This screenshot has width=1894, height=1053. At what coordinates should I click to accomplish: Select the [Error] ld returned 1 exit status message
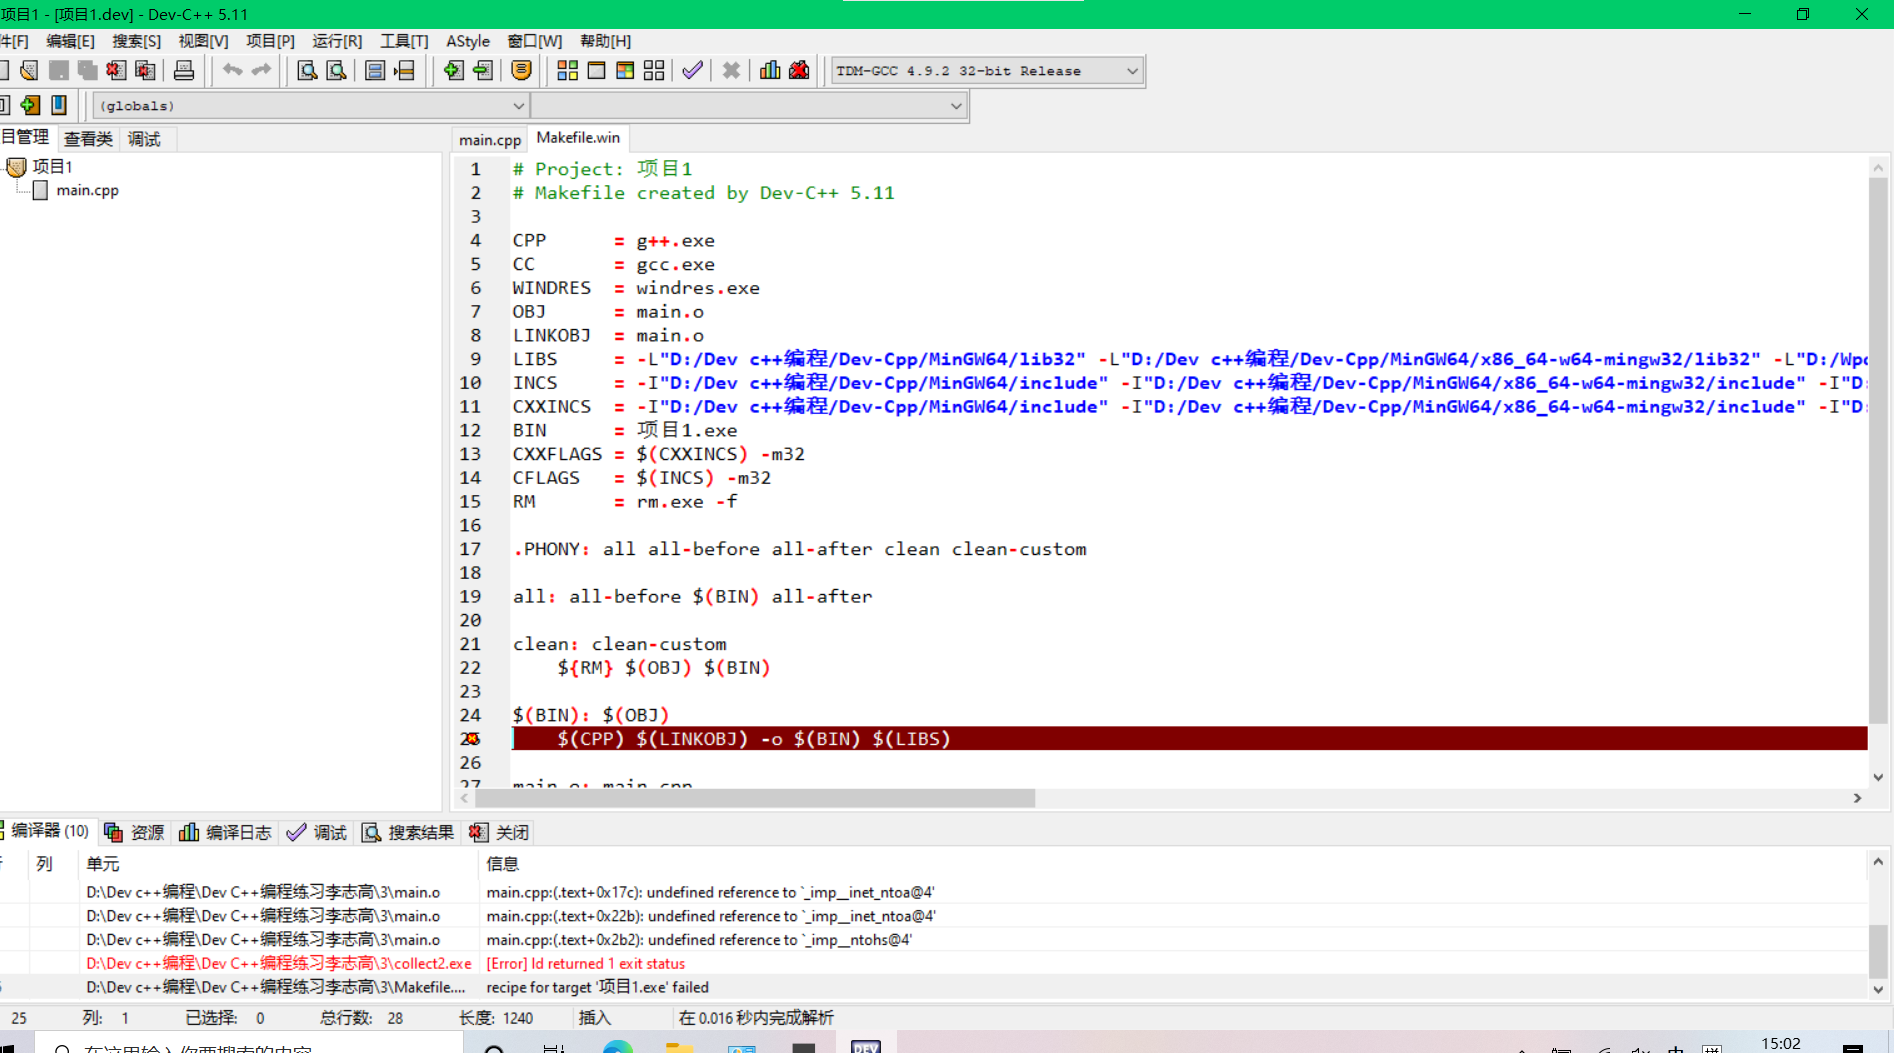coord(585,963)
